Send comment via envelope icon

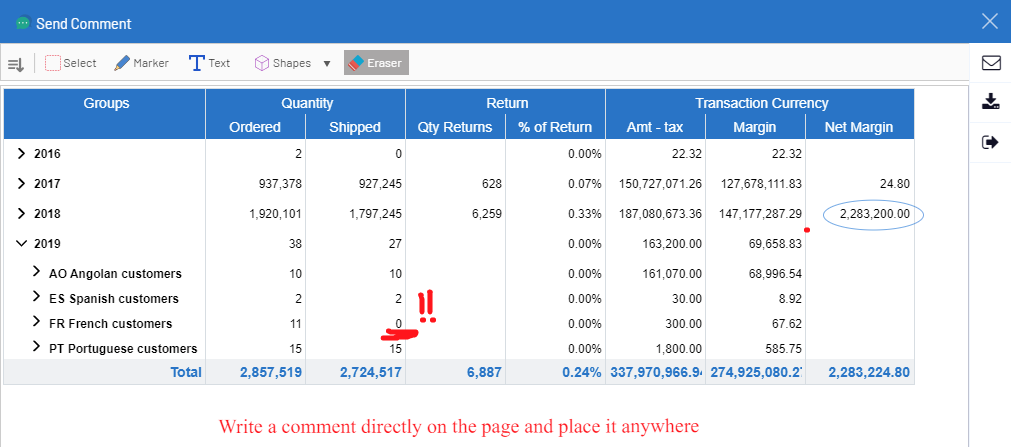pos(990,63)
